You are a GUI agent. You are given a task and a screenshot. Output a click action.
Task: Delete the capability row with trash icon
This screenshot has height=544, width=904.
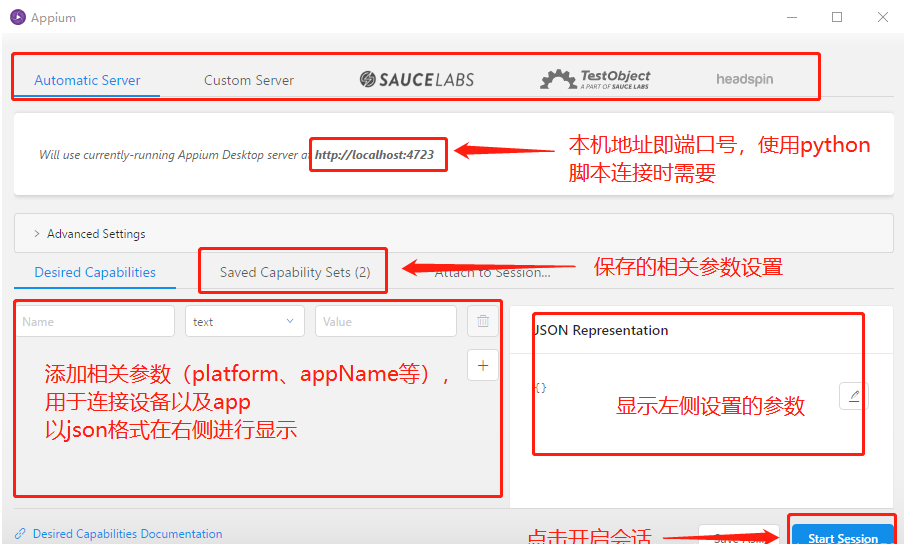(x=483, y=321)
